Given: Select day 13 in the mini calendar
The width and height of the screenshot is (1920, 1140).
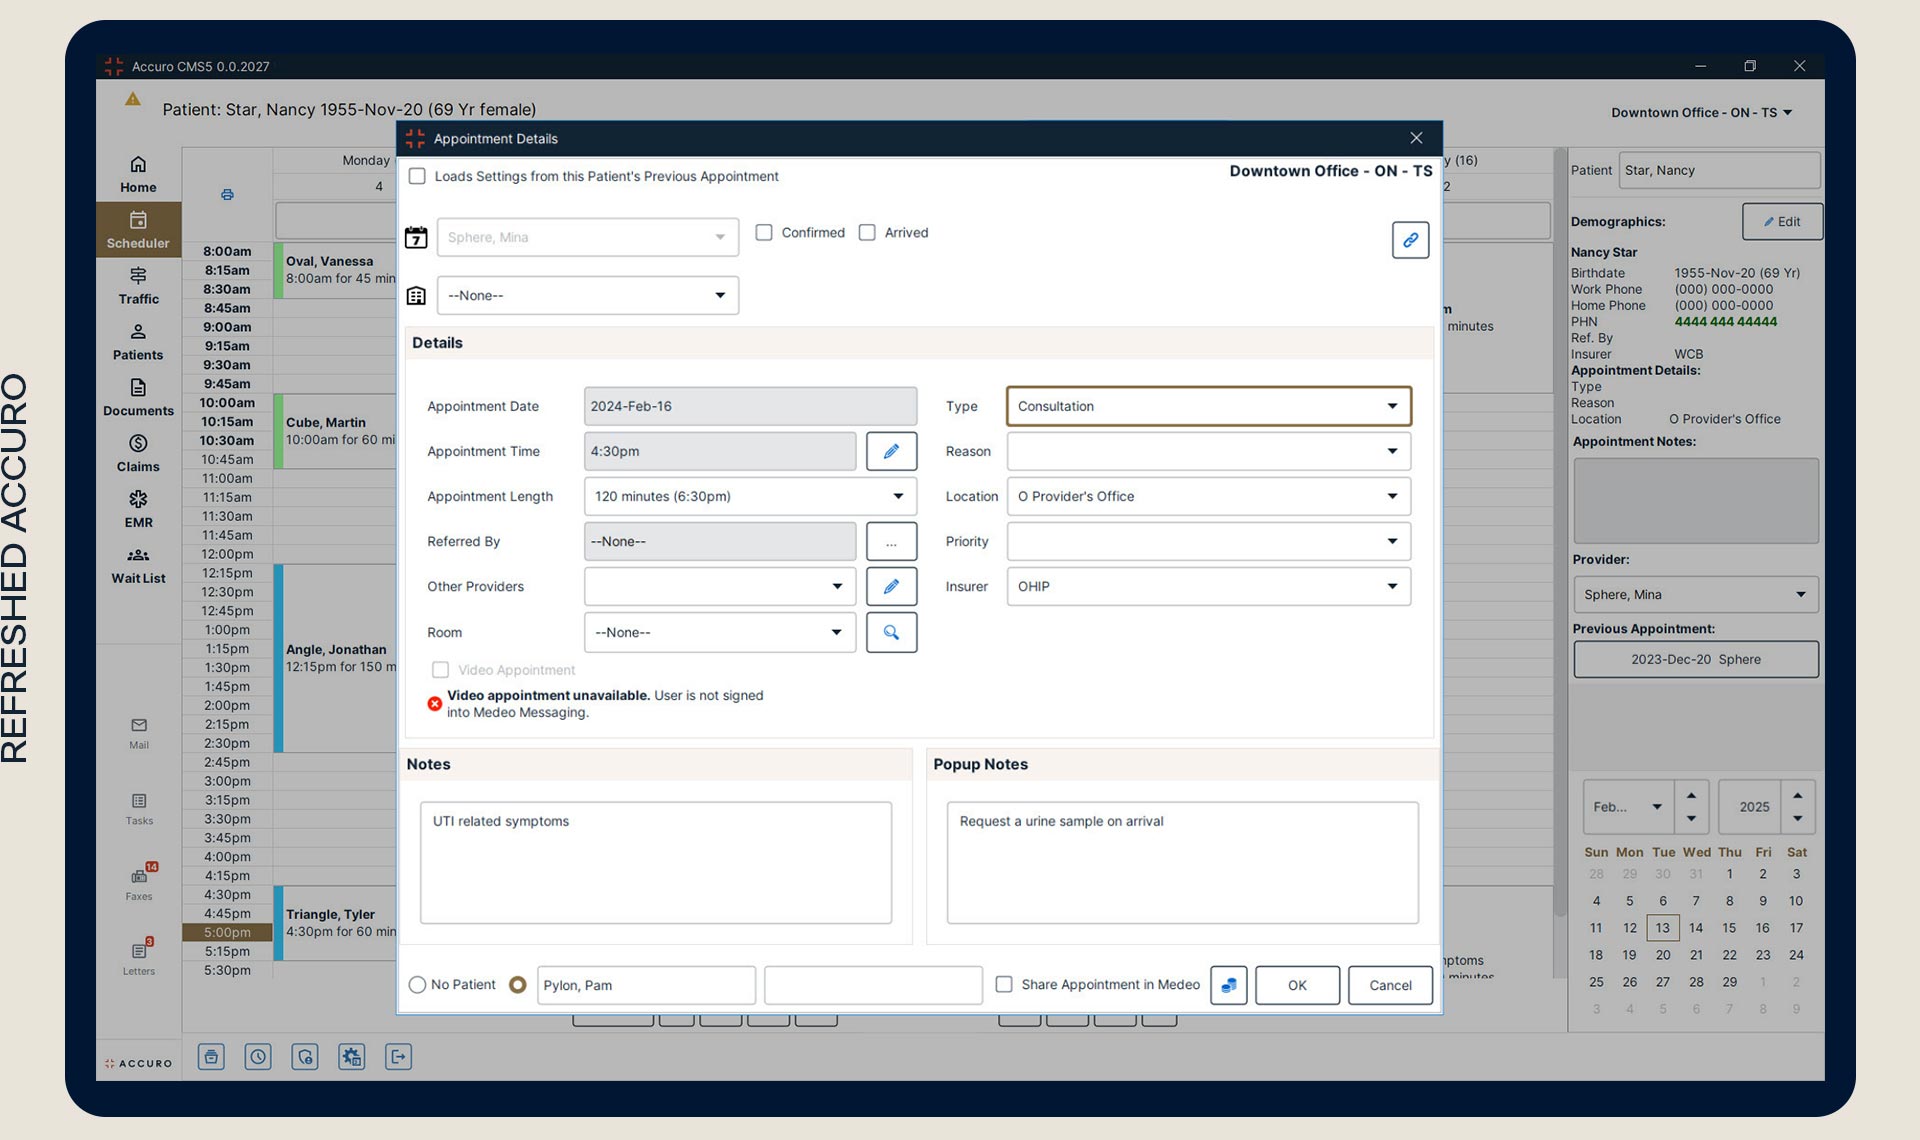Looking at the screenshot, I should click(1662, 927).
